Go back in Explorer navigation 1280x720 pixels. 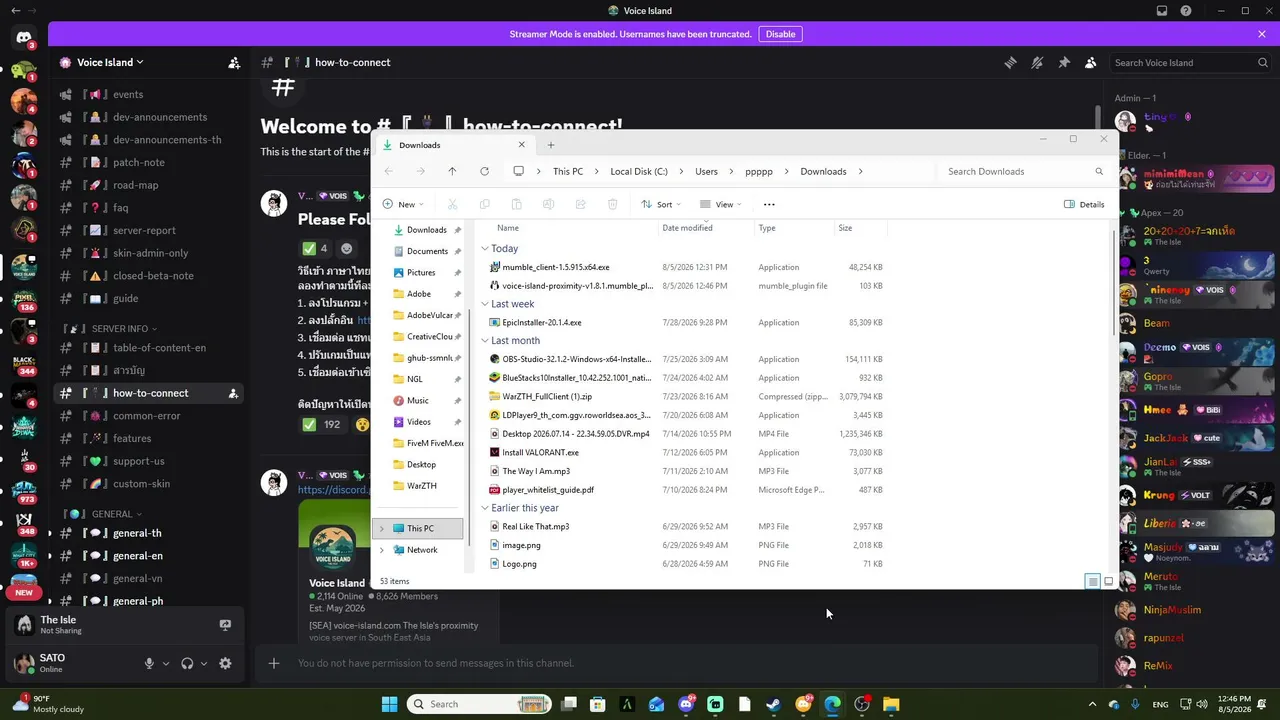(x=389, y=171)
